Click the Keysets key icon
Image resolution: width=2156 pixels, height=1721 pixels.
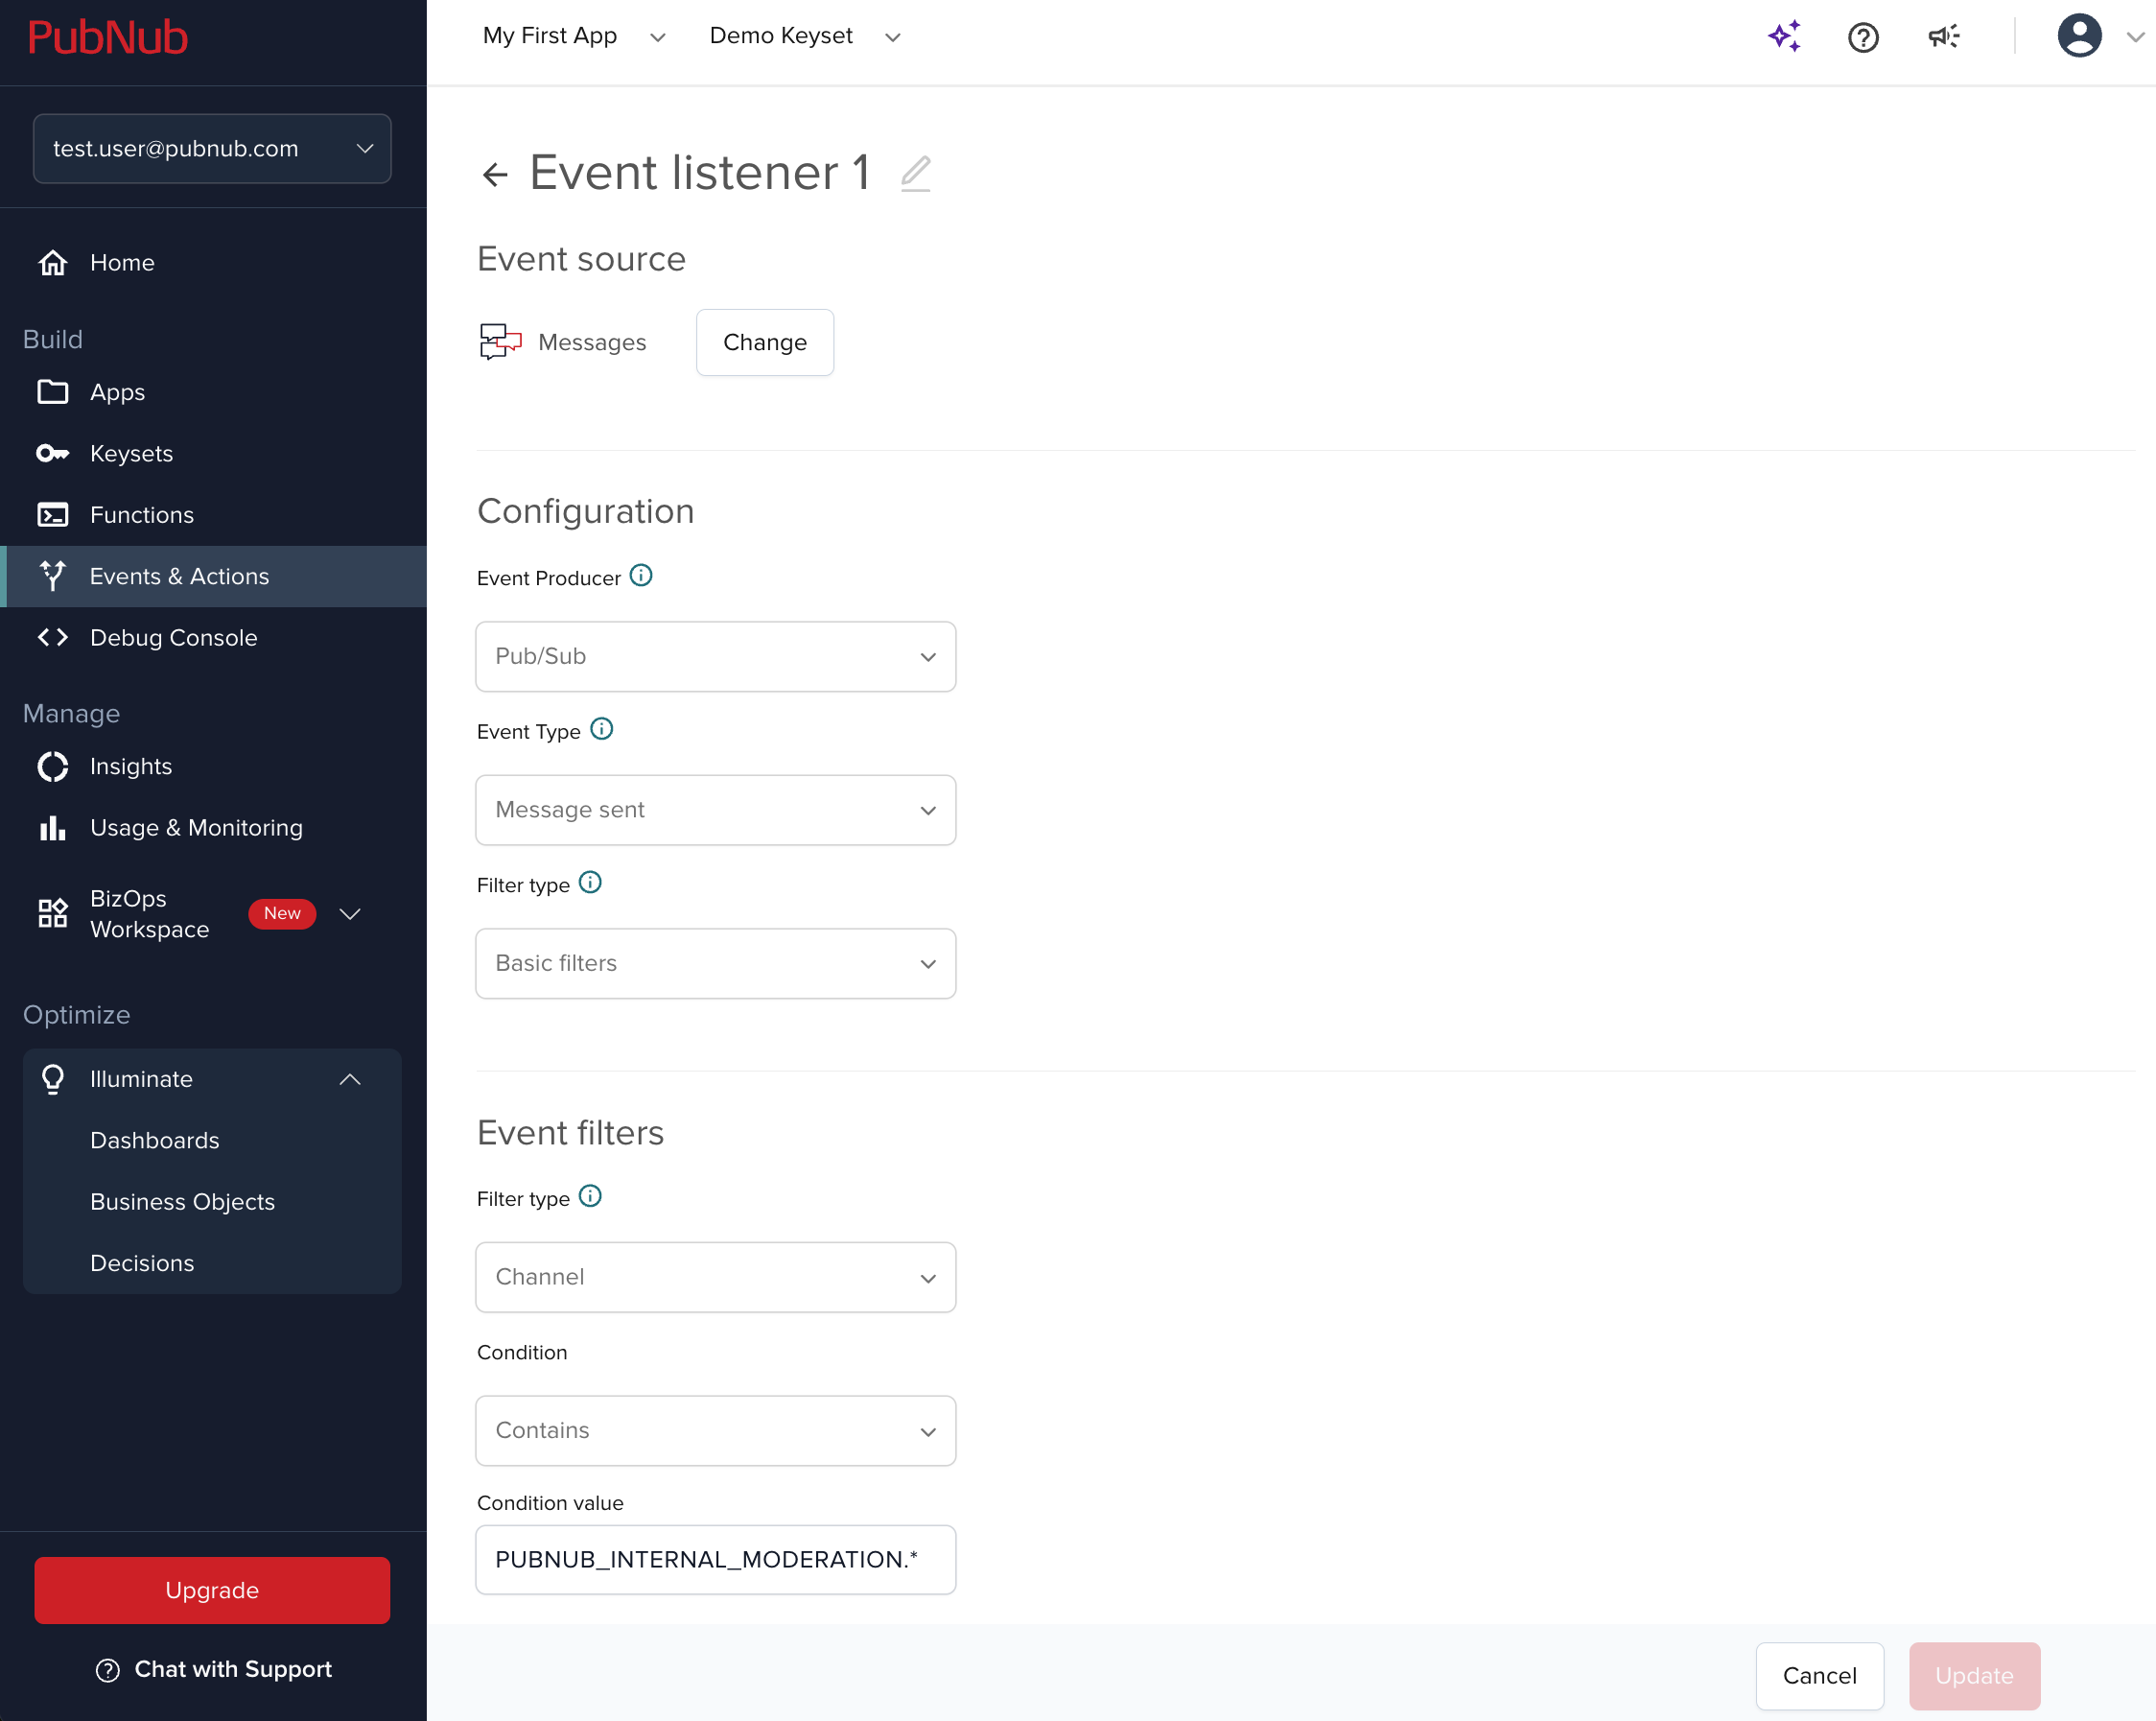(52, 453)
